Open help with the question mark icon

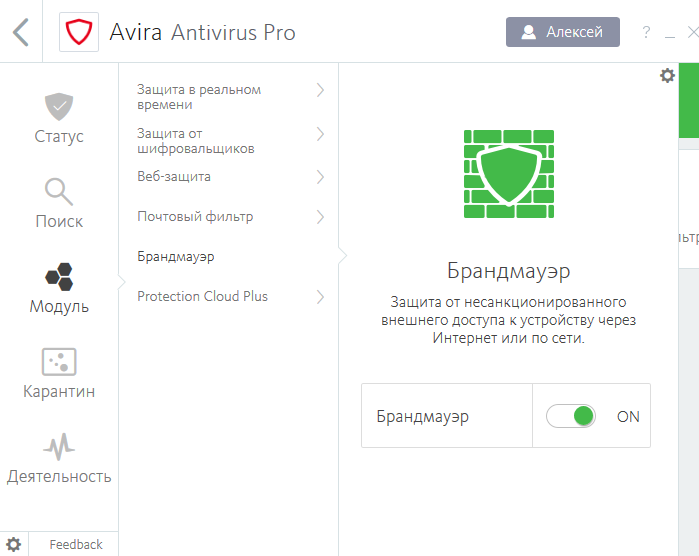coord(646,32)
